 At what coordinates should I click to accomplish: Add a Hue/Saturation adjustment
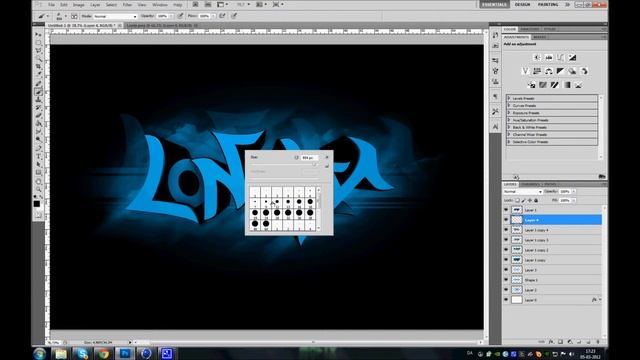tap(537, 71)
